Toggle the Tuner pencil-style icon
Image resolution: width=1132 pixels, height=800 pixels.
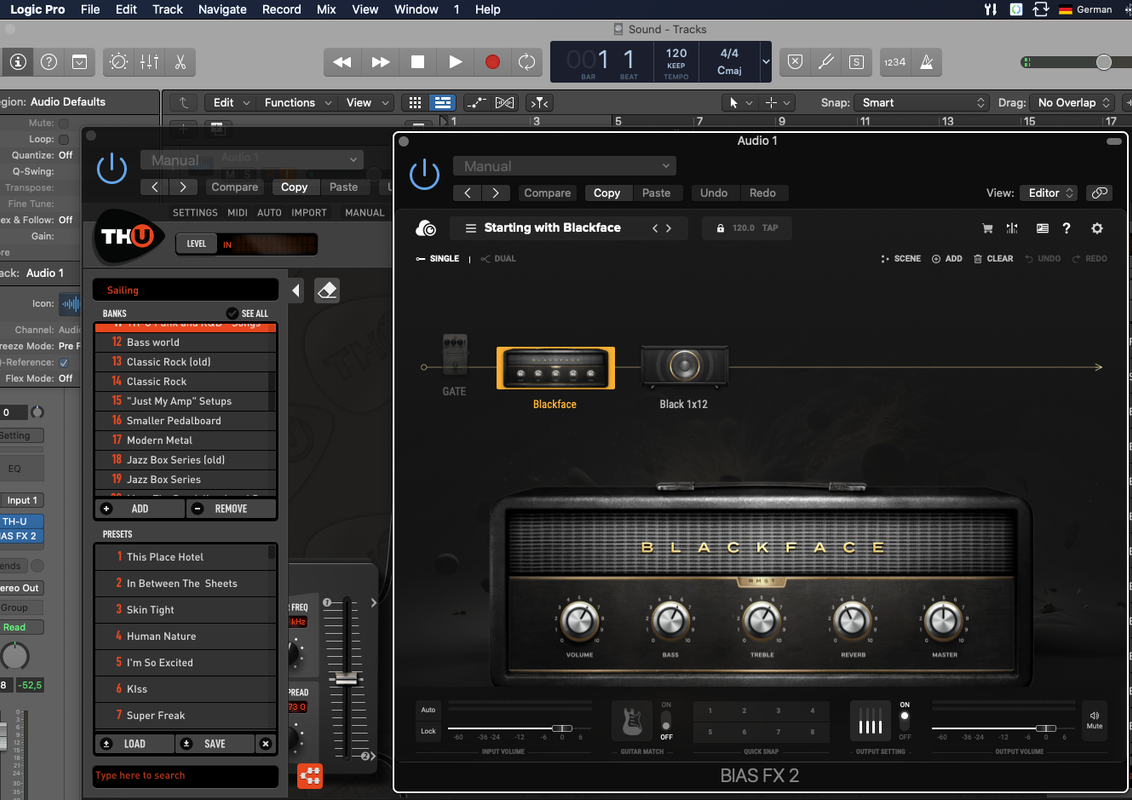826,62
